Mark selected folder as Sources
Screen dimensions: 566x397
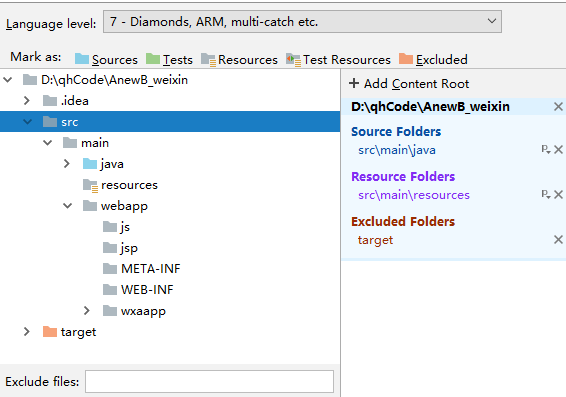tap(106, 59)
